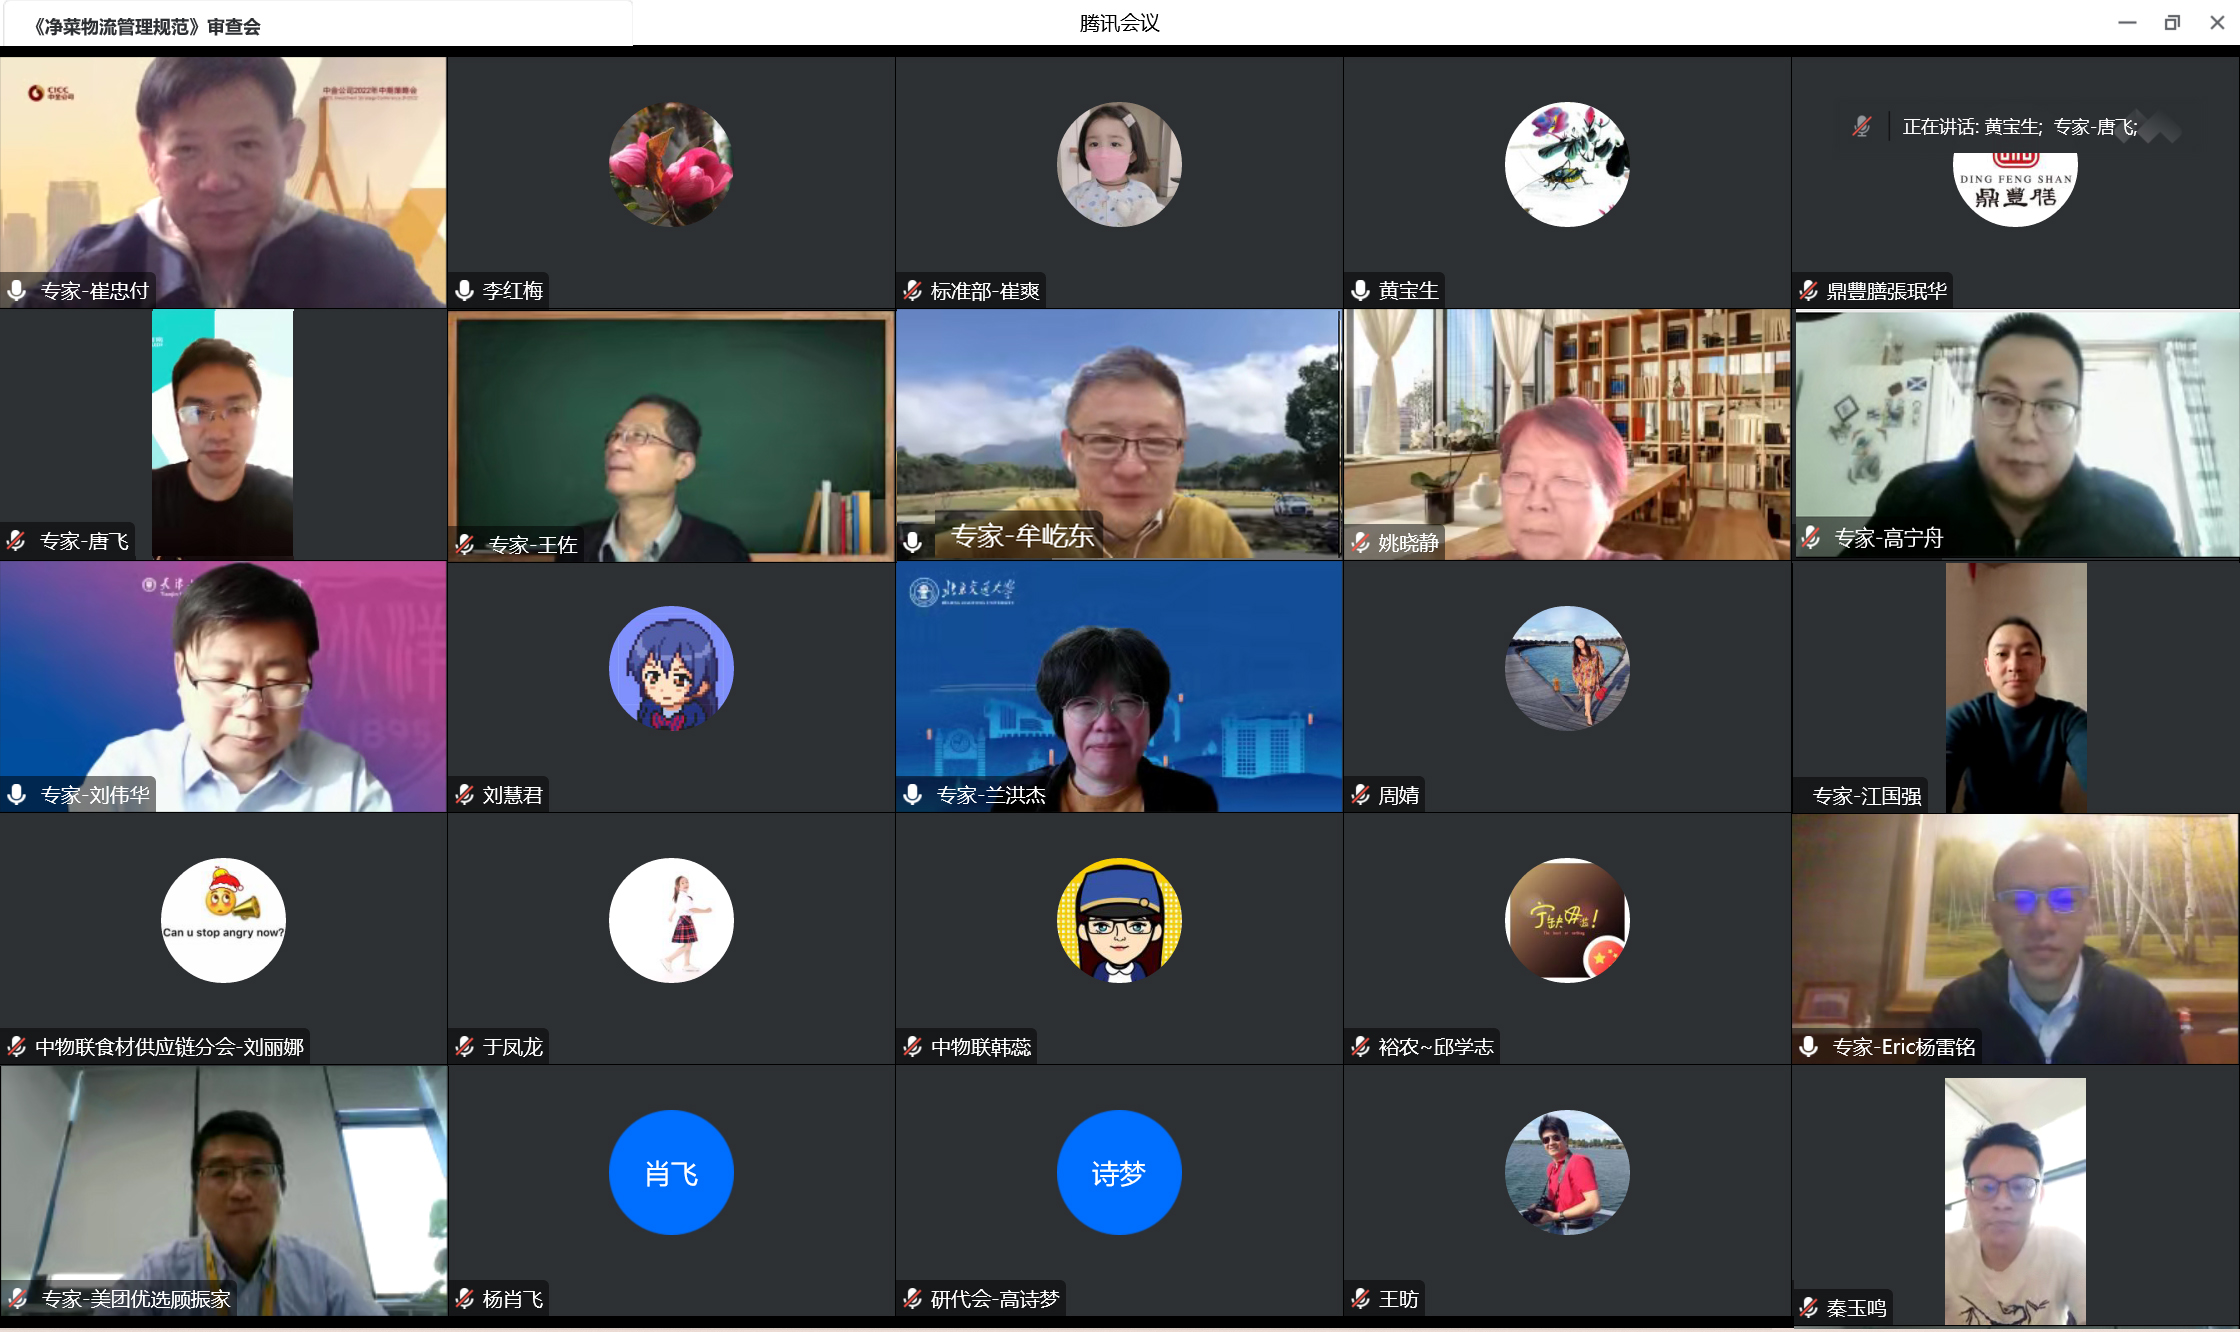Click mic icon beside 专家-牟屹东
This screenshot has width=2240, height=1332.
912,541
